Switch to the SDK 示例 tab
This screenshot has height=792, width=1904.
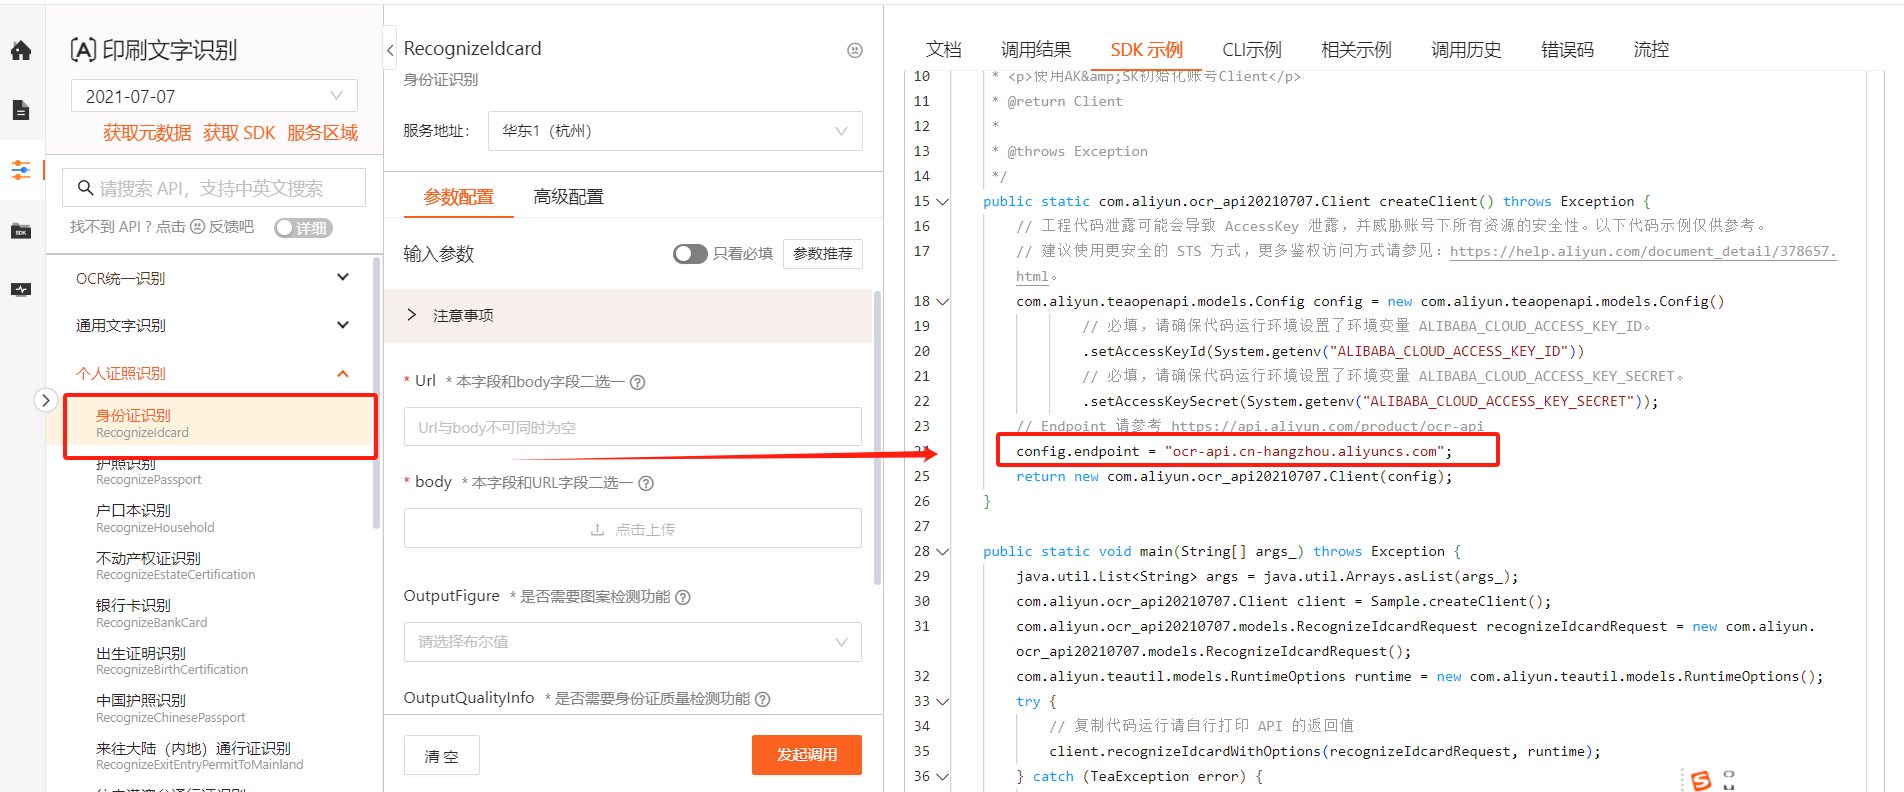(x=1146, y=50)
